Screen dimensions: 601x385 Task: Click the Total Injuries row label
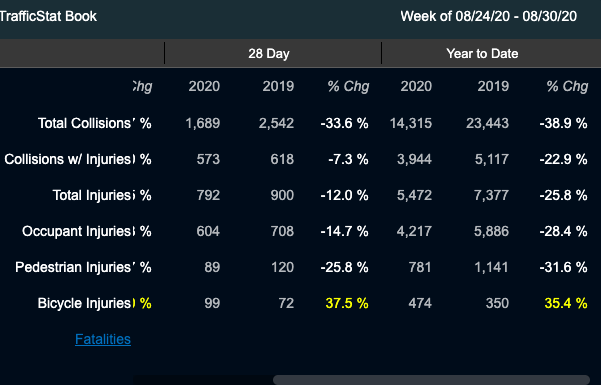pos(92,195)
